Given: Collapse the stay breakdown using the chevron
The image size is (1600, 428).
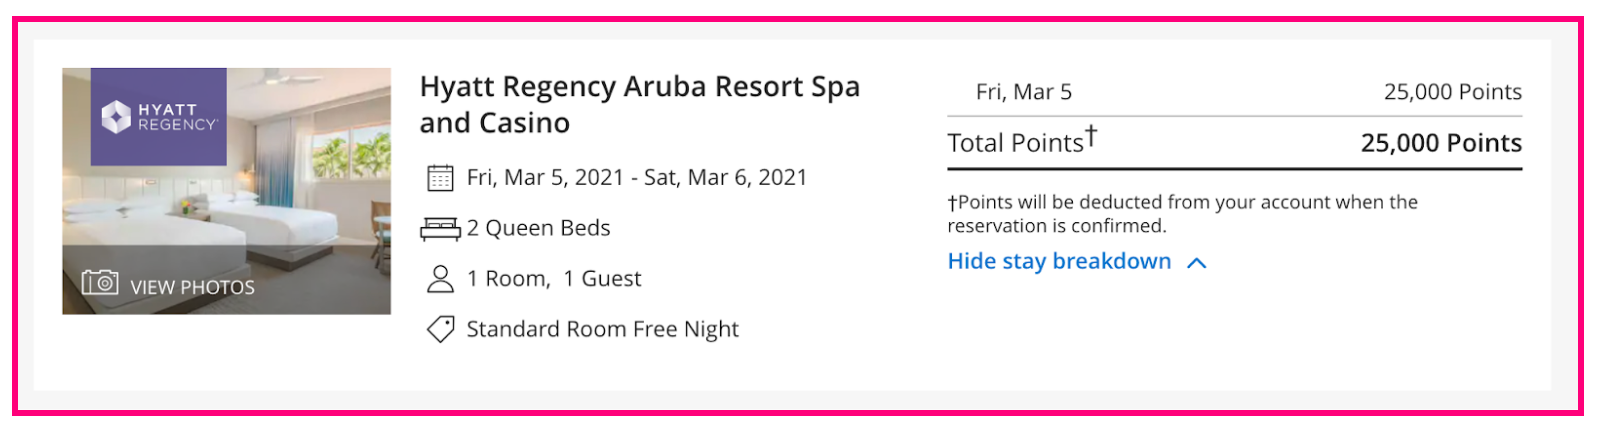Looking at the screenshot, I should [1196, 263].
